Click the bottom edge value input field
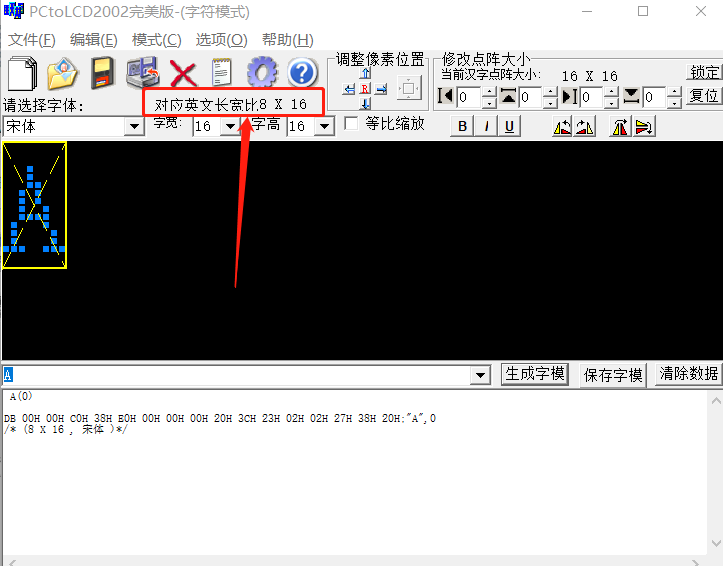The width and height of the screenshot is (723, 566). [654, 97]
